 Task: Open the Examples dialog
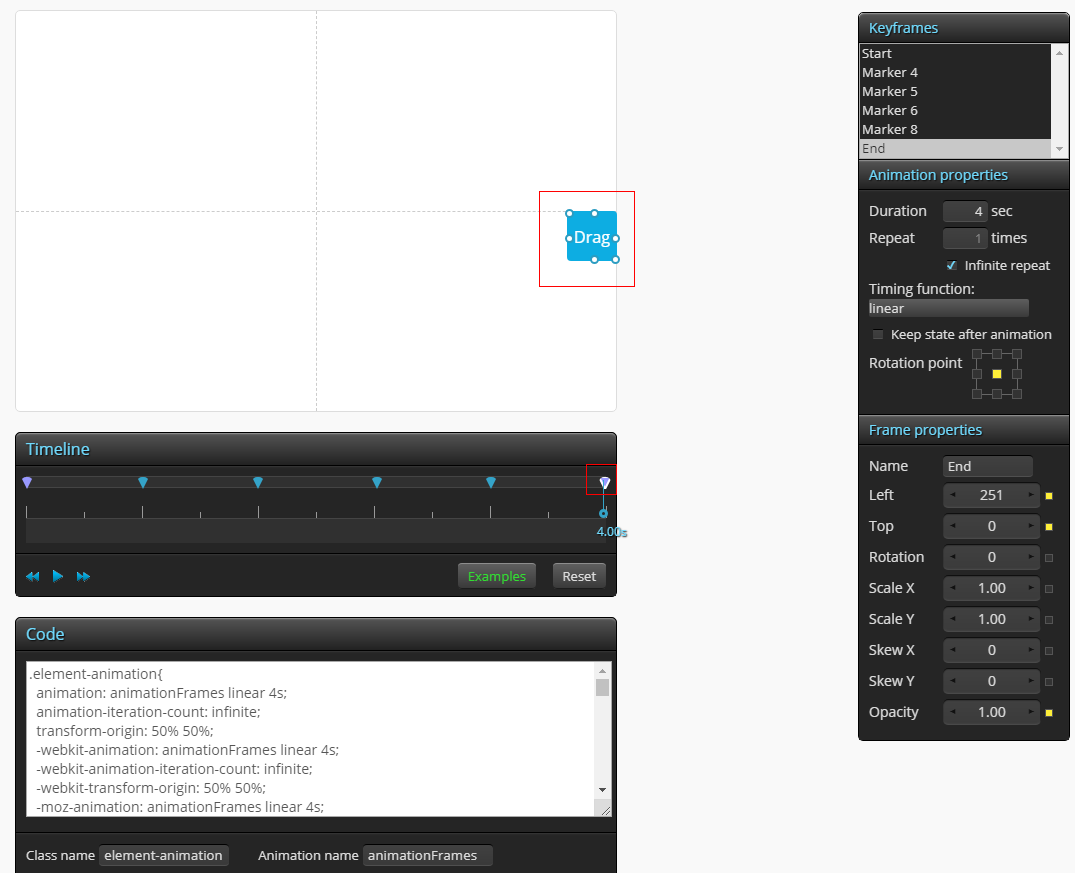(496, 576)
